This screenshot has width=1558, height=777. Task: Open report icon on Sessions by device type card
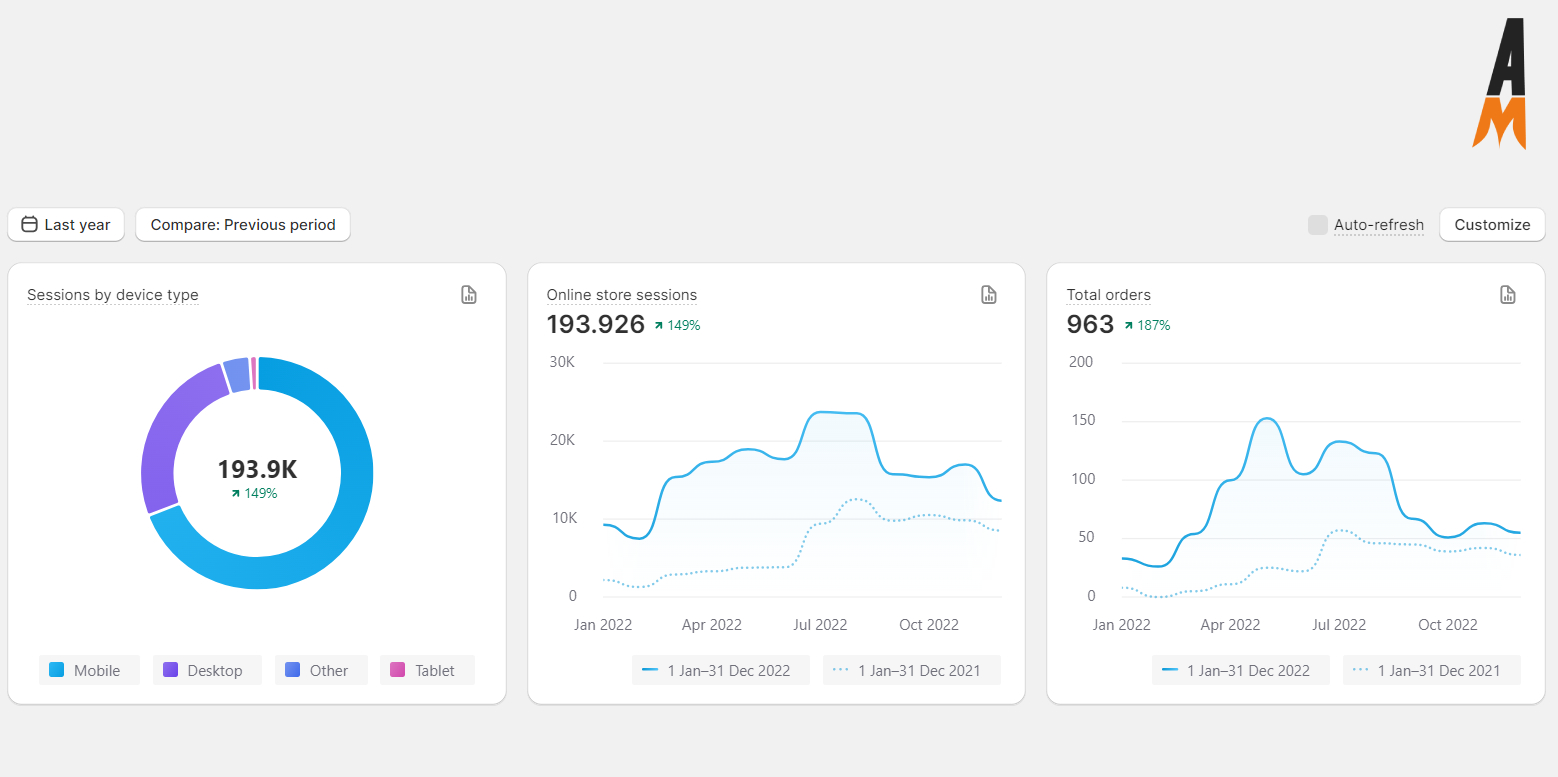pos(469,294)
